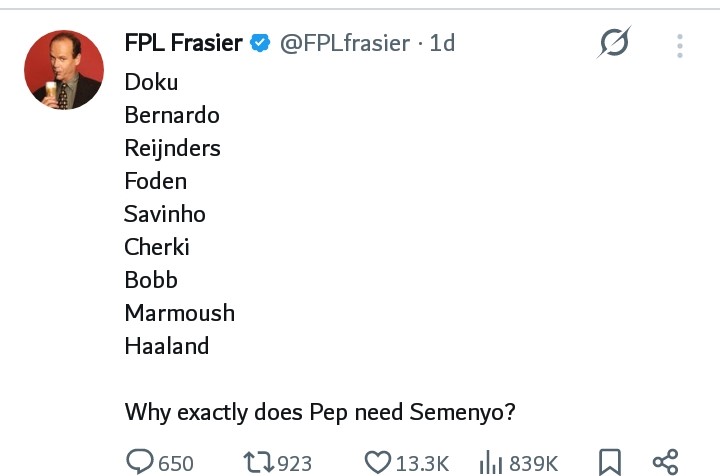Bookmark this post
This screenshot has height=476, width=720.
[x=609, y=462]
